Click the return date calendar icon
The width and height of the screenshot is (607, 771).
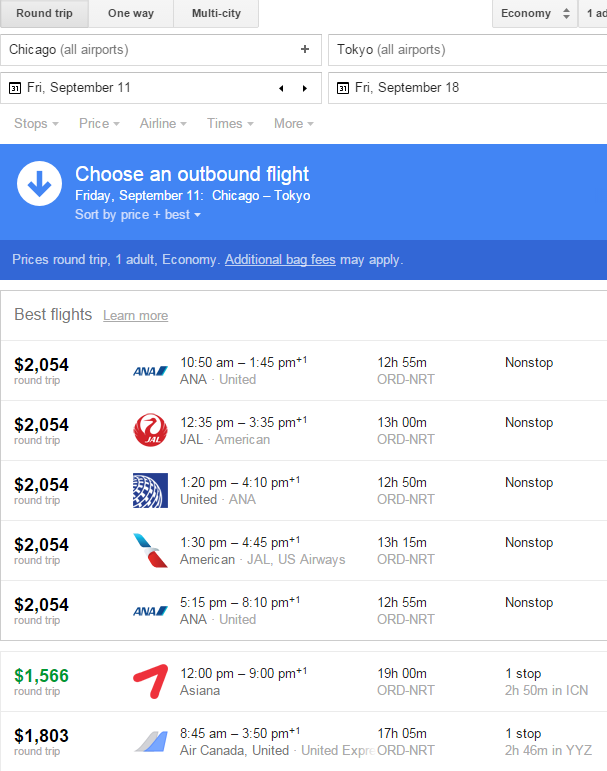coord(343,88)
